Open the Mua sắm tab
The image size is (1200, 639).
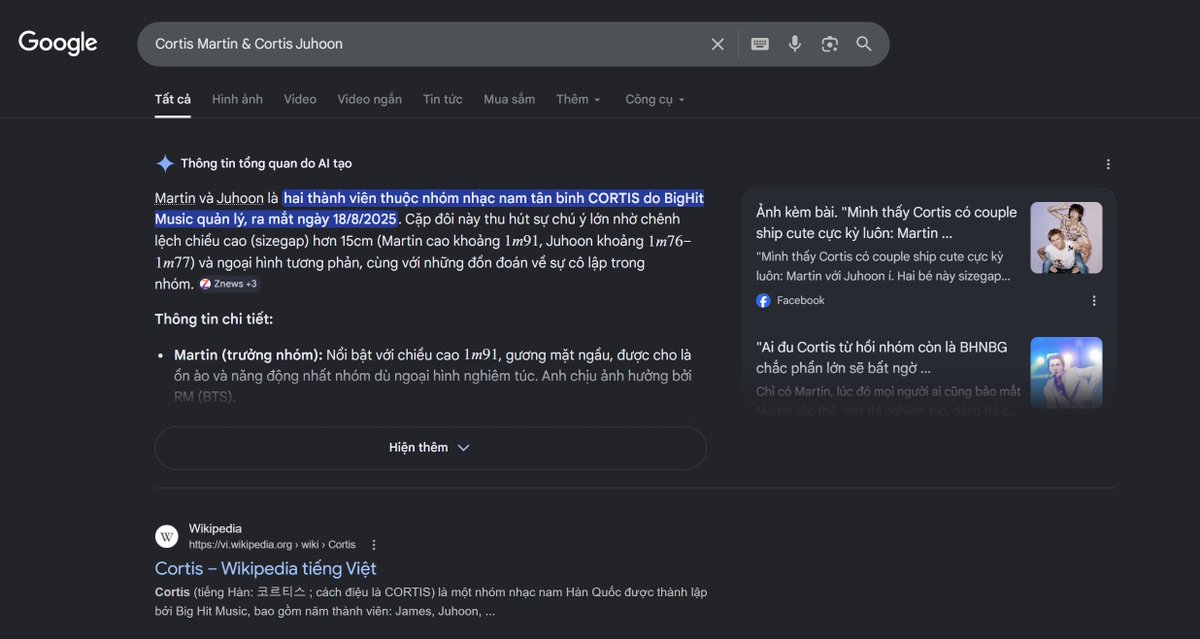pos(509,99)
